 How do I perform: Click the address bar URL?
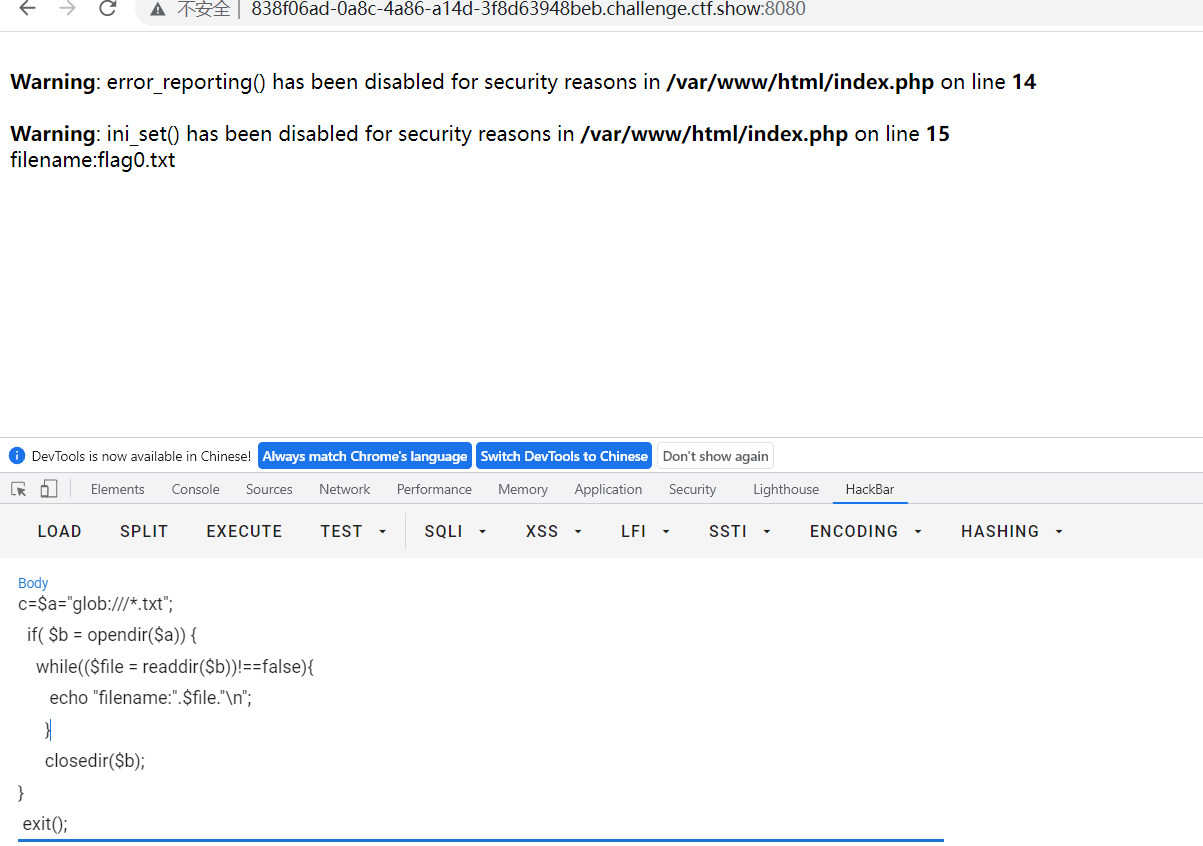[528, 10]
